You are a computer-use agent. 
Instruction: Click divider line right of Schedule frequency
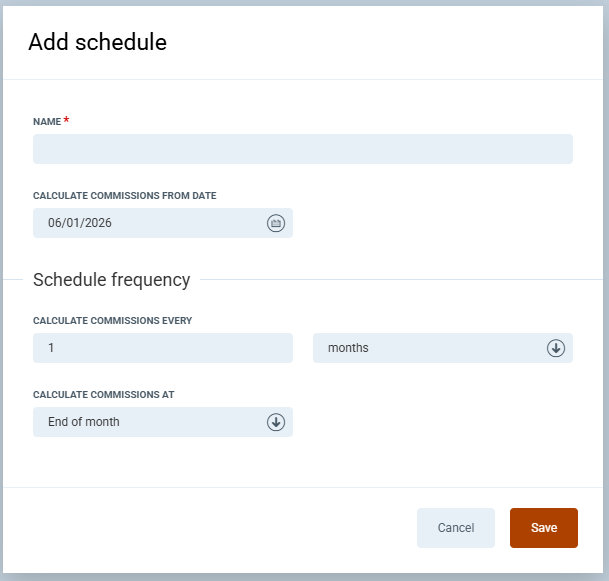click(400, 280)
